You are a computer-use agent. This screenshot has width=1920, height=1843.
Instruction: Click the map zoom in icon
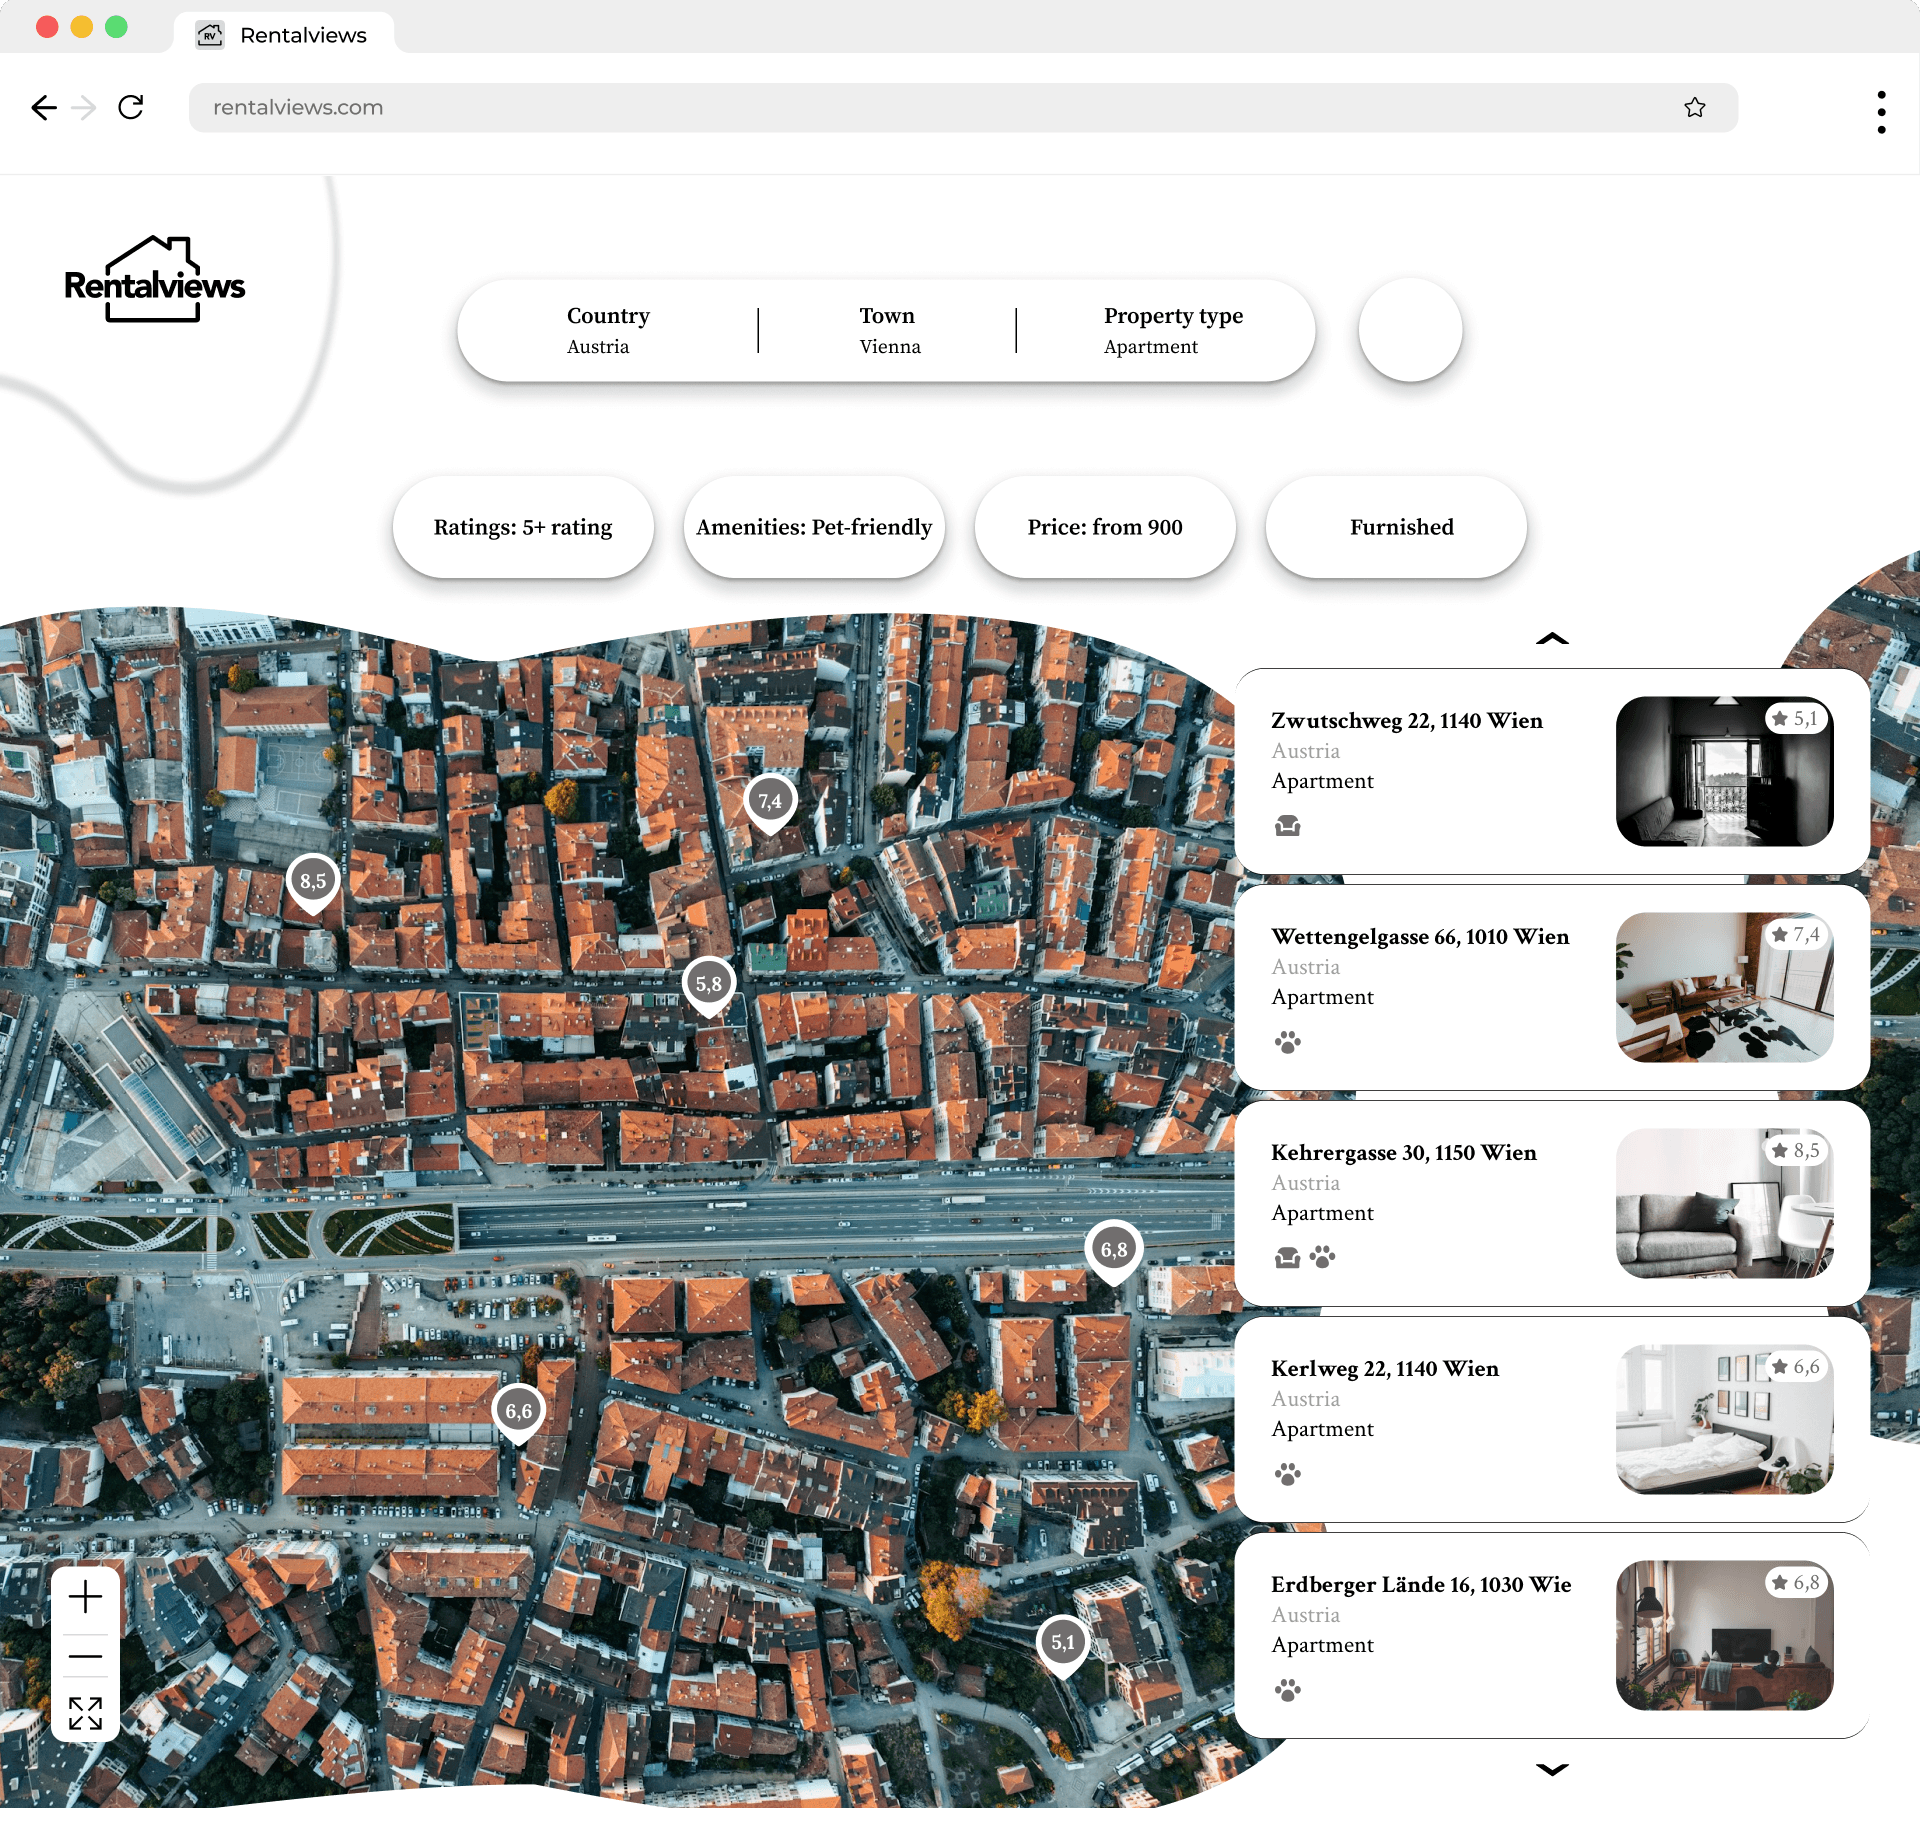point(86,1597)
